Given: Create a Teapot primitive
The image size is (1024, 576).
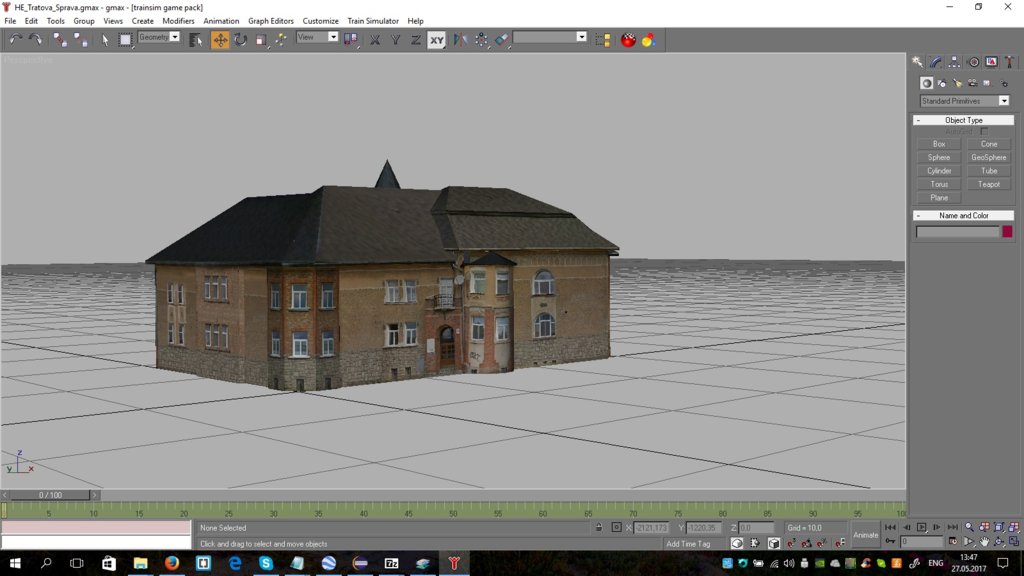Looking at the screenshot, I should tap(989, 184).
